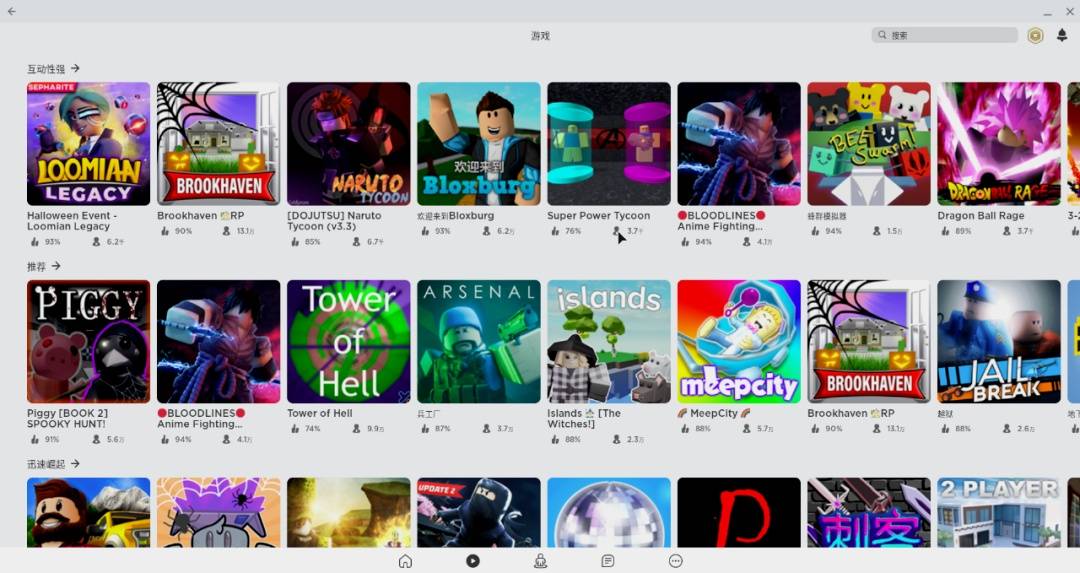The height and width of the screenshot is (573, 1080).
Task: Open the Dragon Ball Rage title link
Action: tap(981, 216)
